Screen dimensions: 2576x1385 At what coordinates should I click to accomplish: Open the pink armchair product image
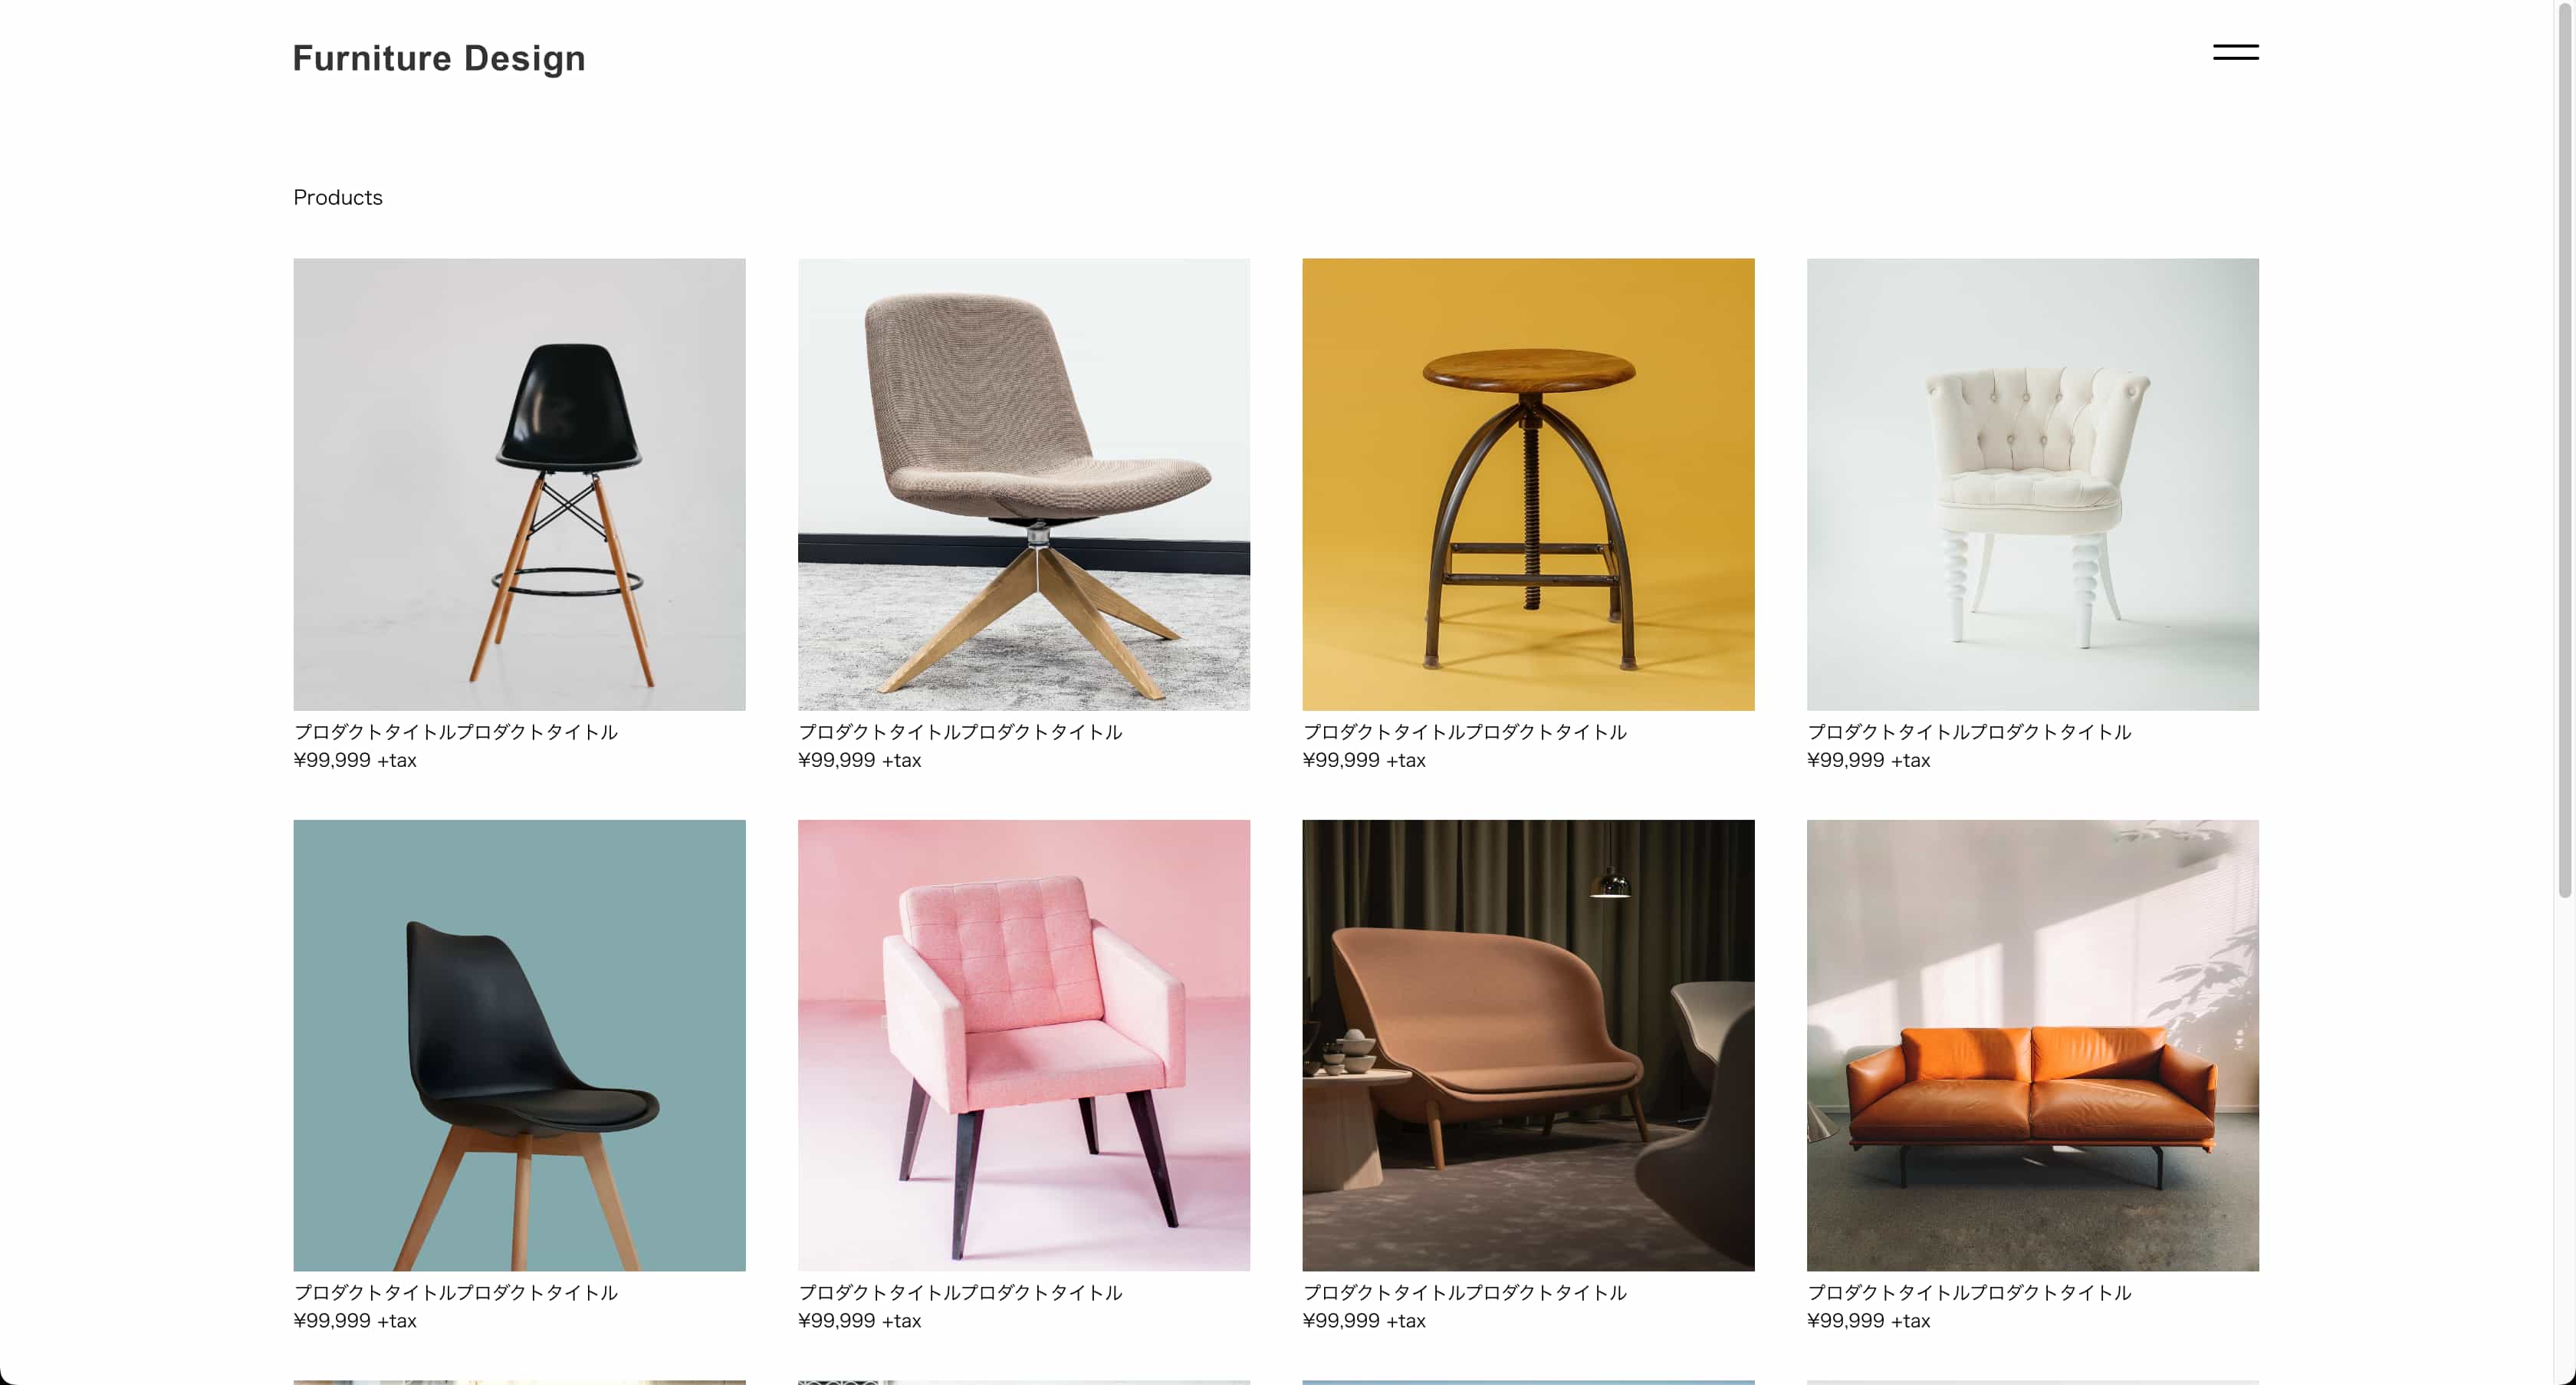[x=1023, y=1045]
